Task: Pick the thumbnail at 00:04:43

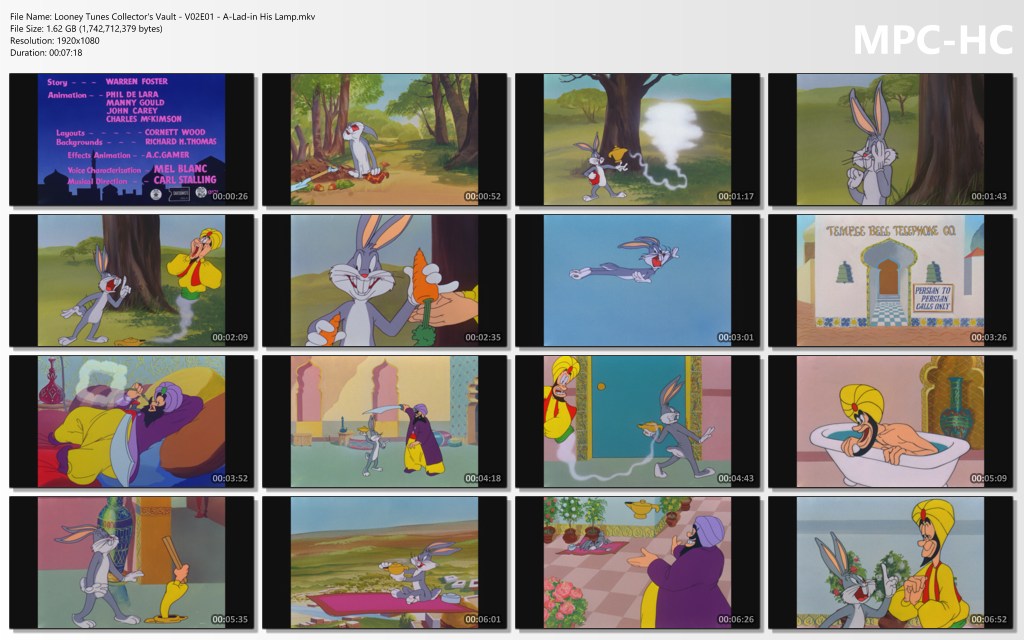Action: [637, 421]
